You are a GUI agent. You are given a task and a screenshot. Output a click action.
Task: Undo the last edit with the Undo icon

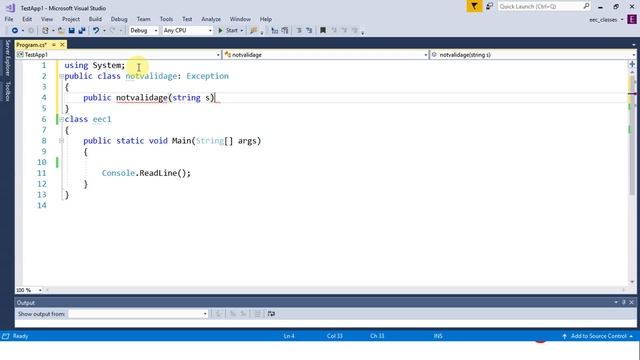tap(96, 31)
